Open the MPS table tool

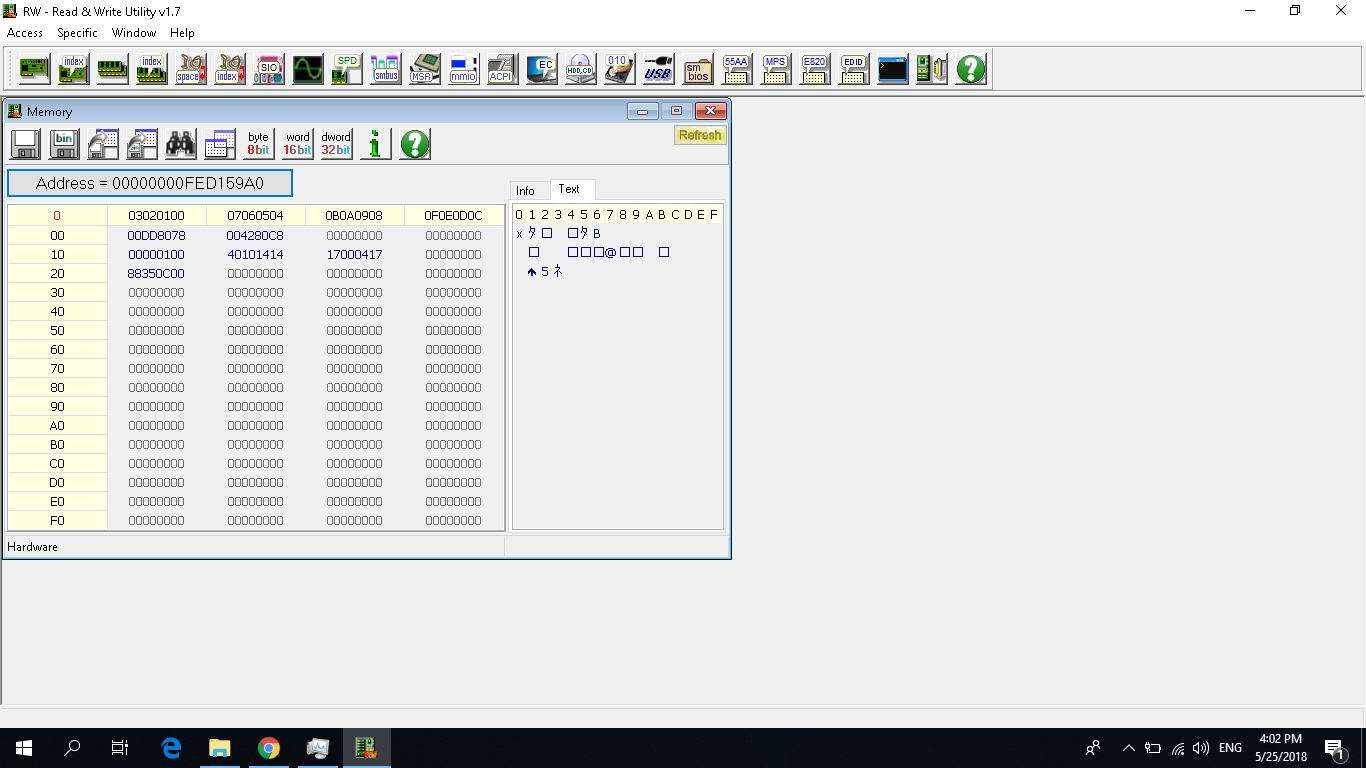tap(776, 69)
